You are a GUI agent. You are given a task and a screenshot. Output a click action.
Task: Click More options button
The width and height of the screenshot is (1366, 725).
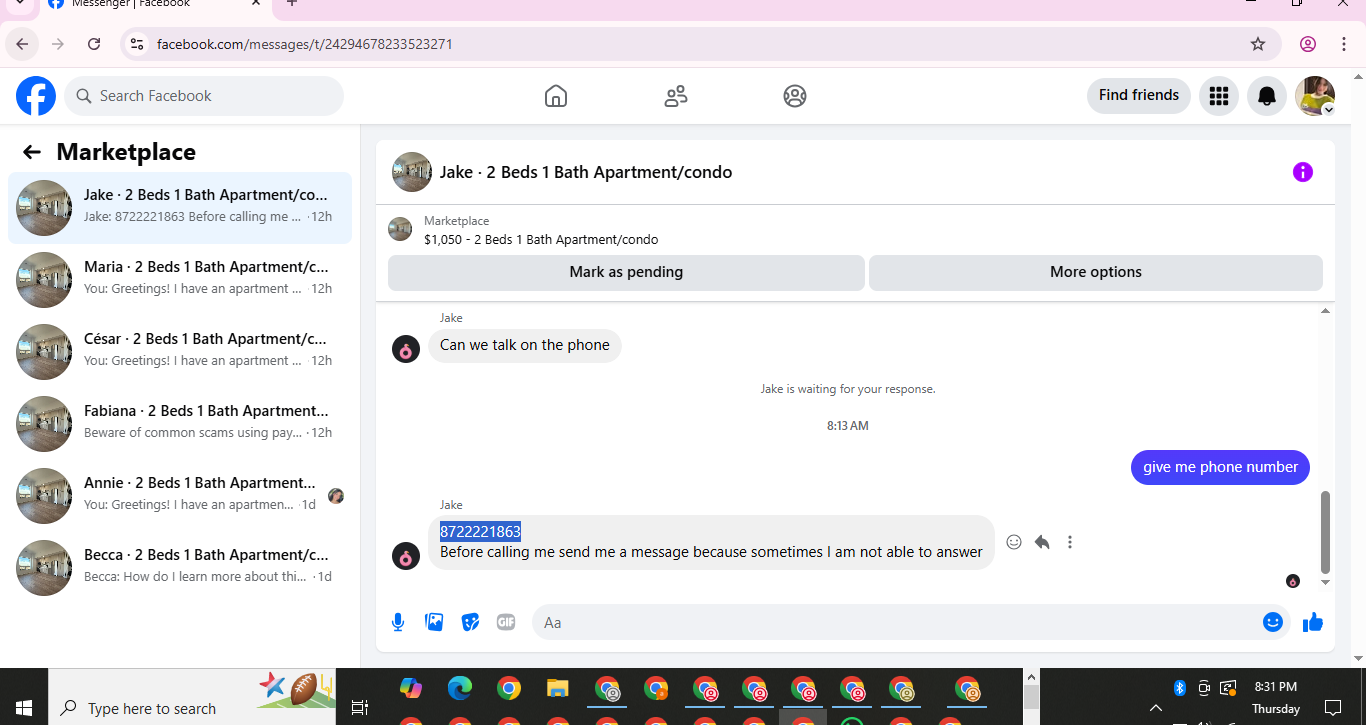point(1096,272)
